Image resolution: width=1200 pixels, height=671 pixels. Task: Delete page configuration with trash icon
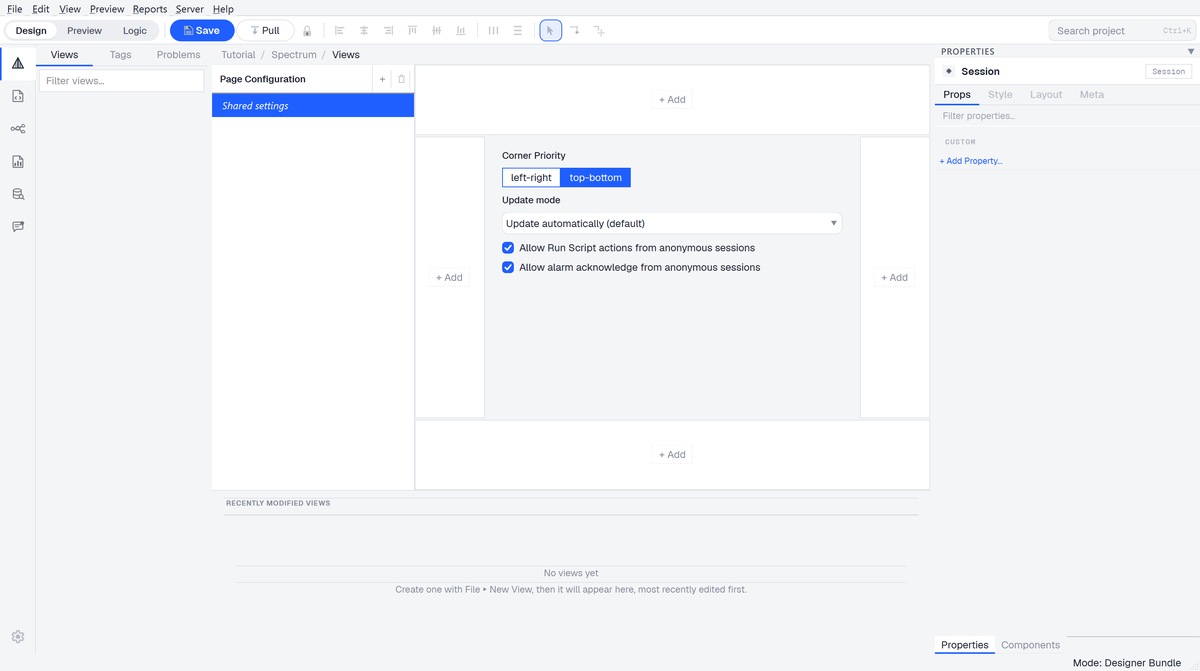[x=402, y=79]
